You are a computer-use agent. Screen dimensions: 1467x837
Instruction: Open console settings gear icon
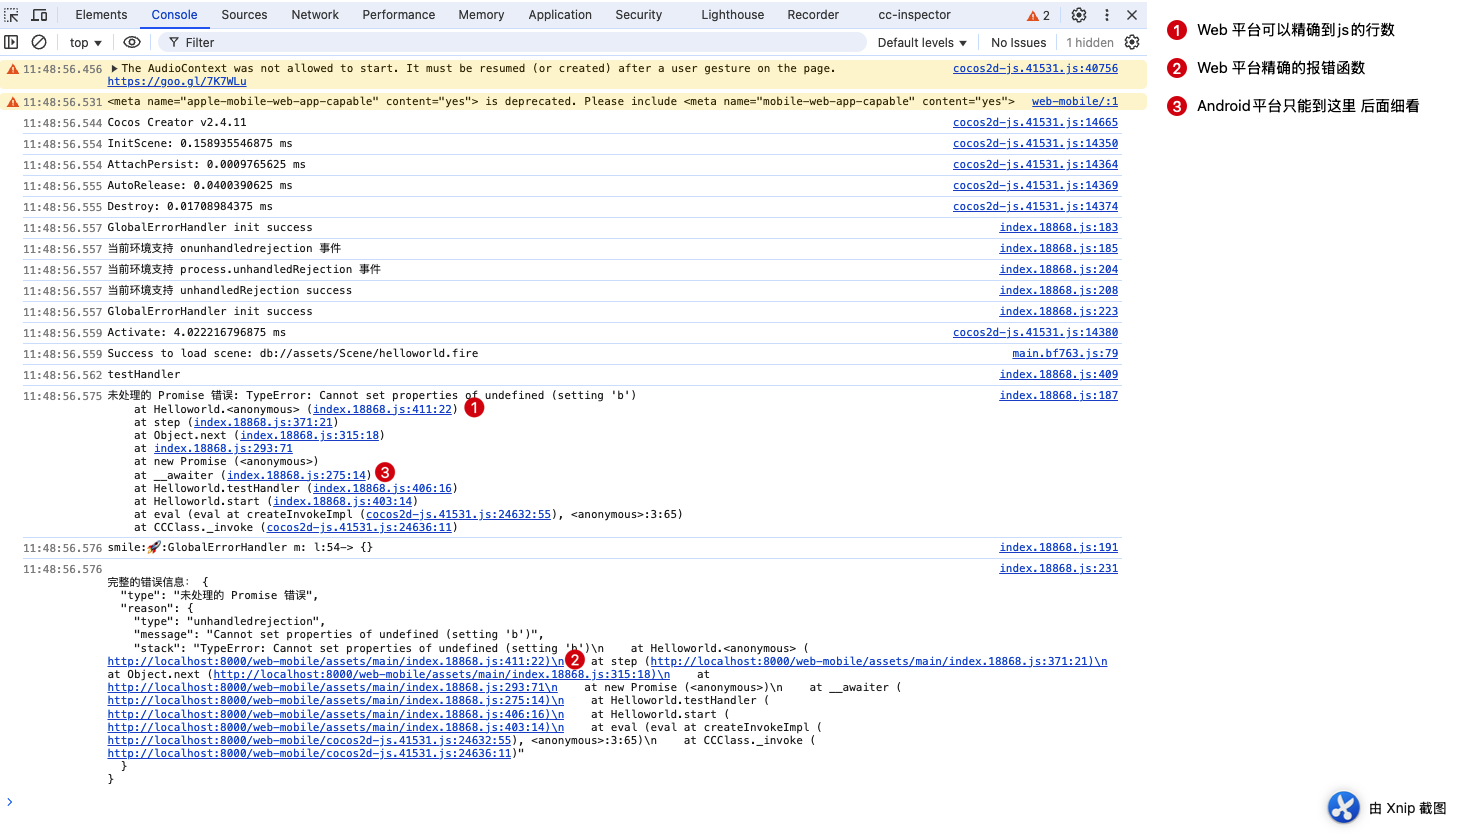(x=1132, y=42)
